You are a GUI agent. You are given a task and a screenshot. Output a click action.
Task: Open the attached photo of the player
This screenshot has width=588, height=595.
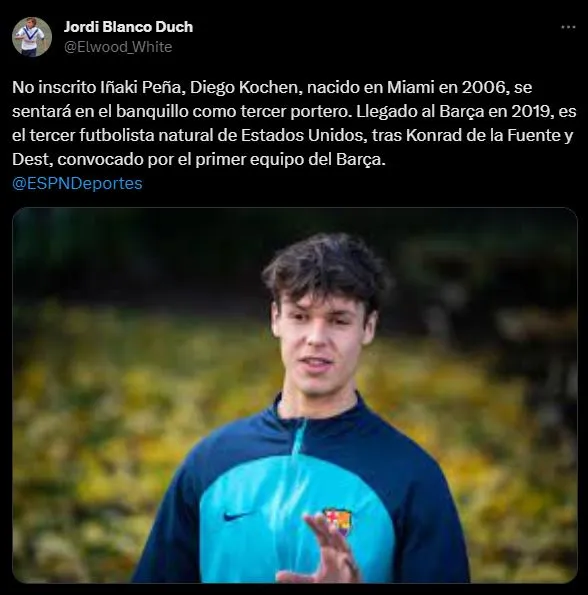(295, 395)
